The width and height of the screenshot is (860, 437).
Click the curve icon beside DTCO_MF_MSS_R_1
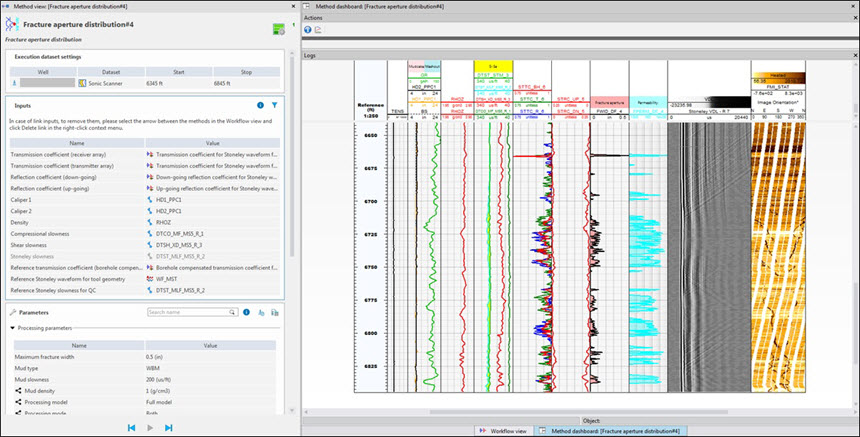[x=150, y=234]
